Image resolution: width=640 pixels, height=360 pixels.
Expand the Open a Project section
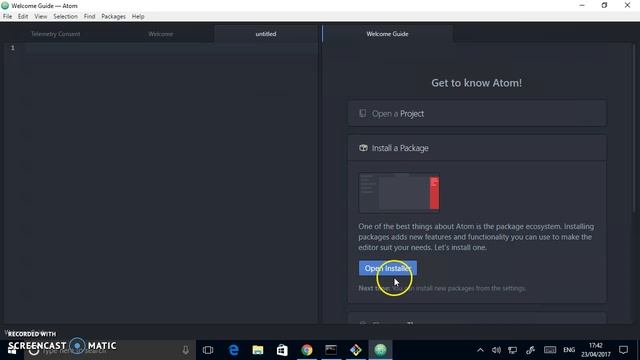pyautogui.click(x=477, y=113)
